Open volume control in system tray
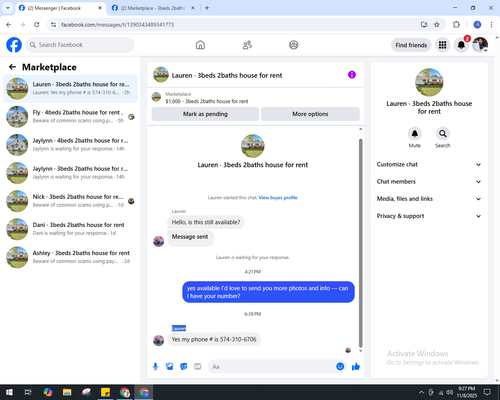This screenshot has height=400, width=500. click(449, 392)
